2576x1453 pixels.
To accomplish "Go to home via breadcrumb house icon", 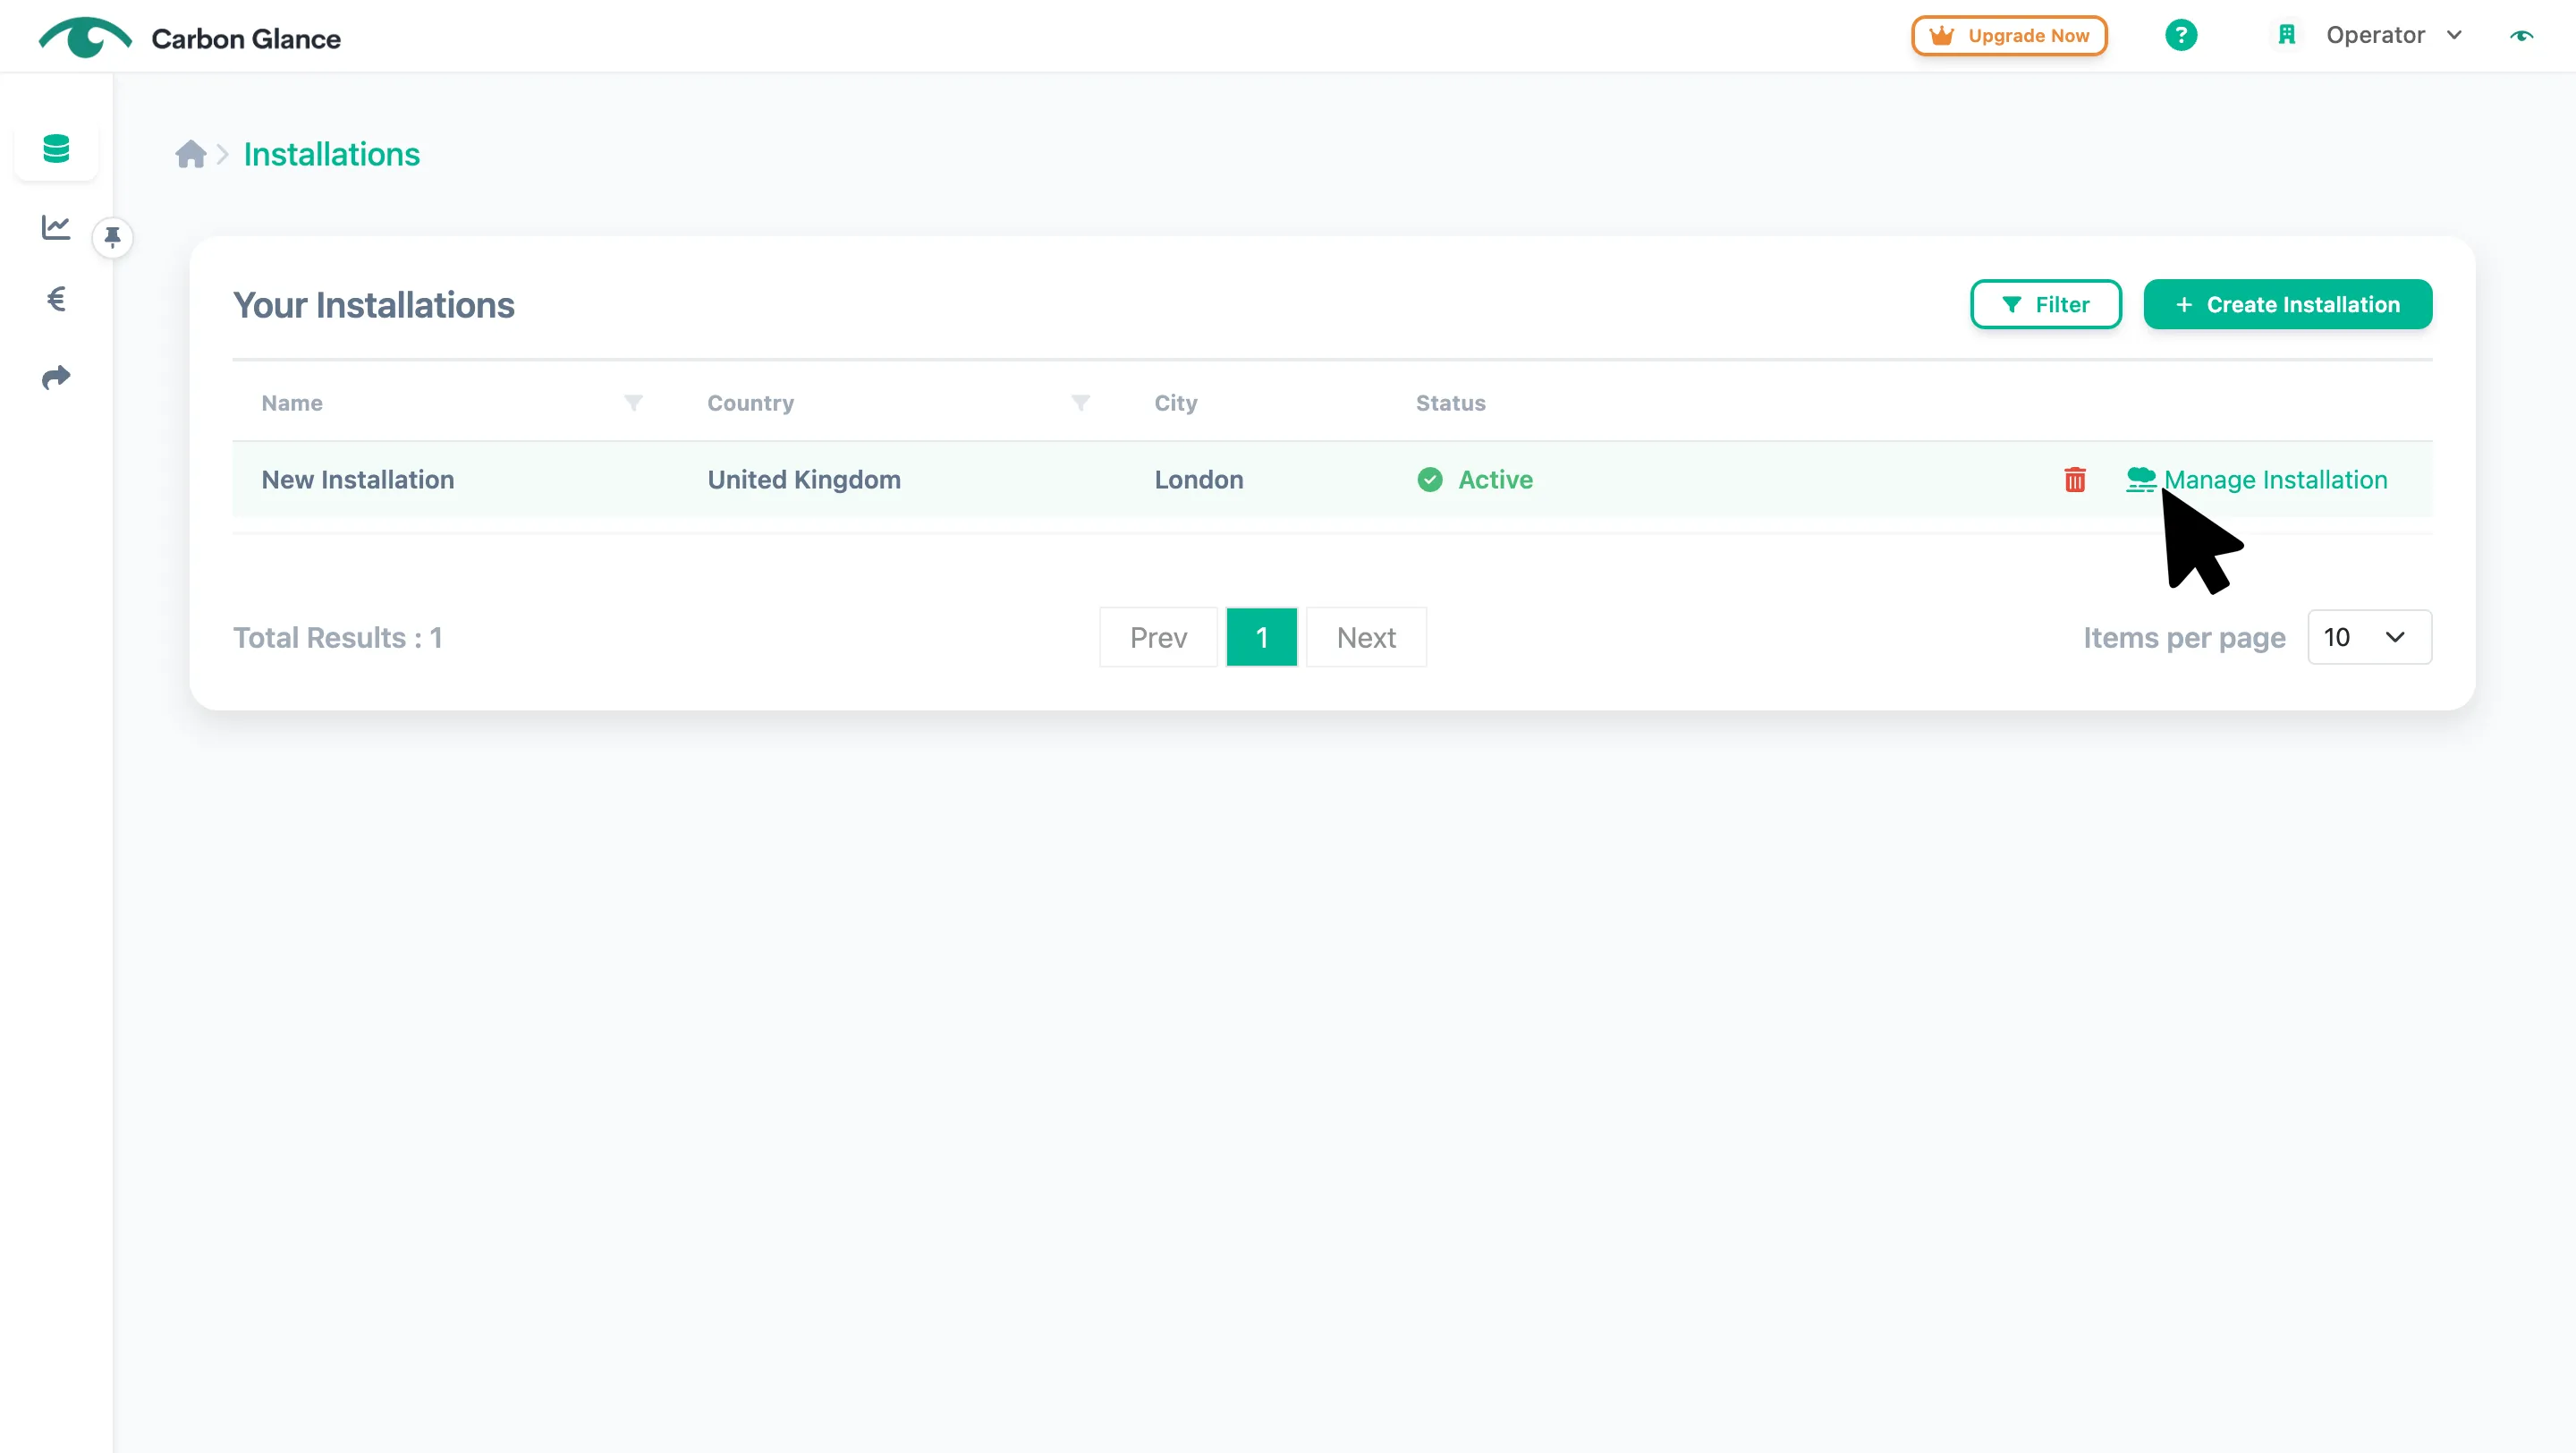I will click(190, 154).
